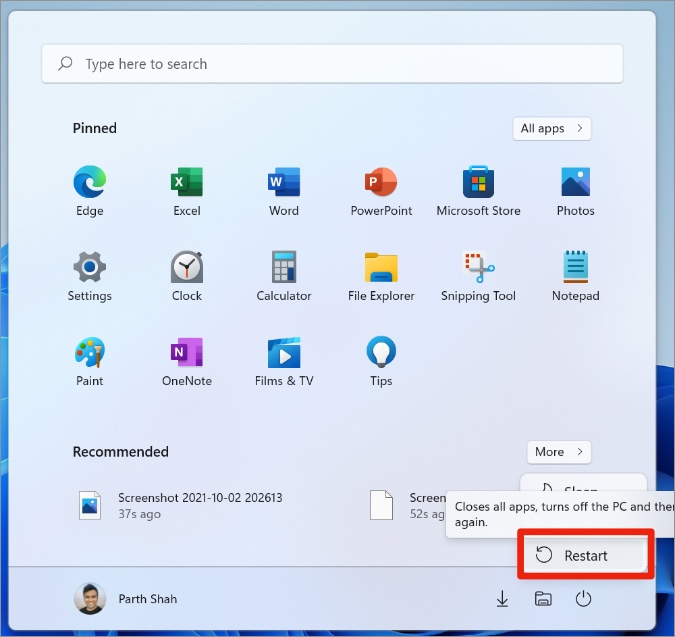Choose Sleep in the power menu
Screen dimensions: 675x637
tap(583, 484)
